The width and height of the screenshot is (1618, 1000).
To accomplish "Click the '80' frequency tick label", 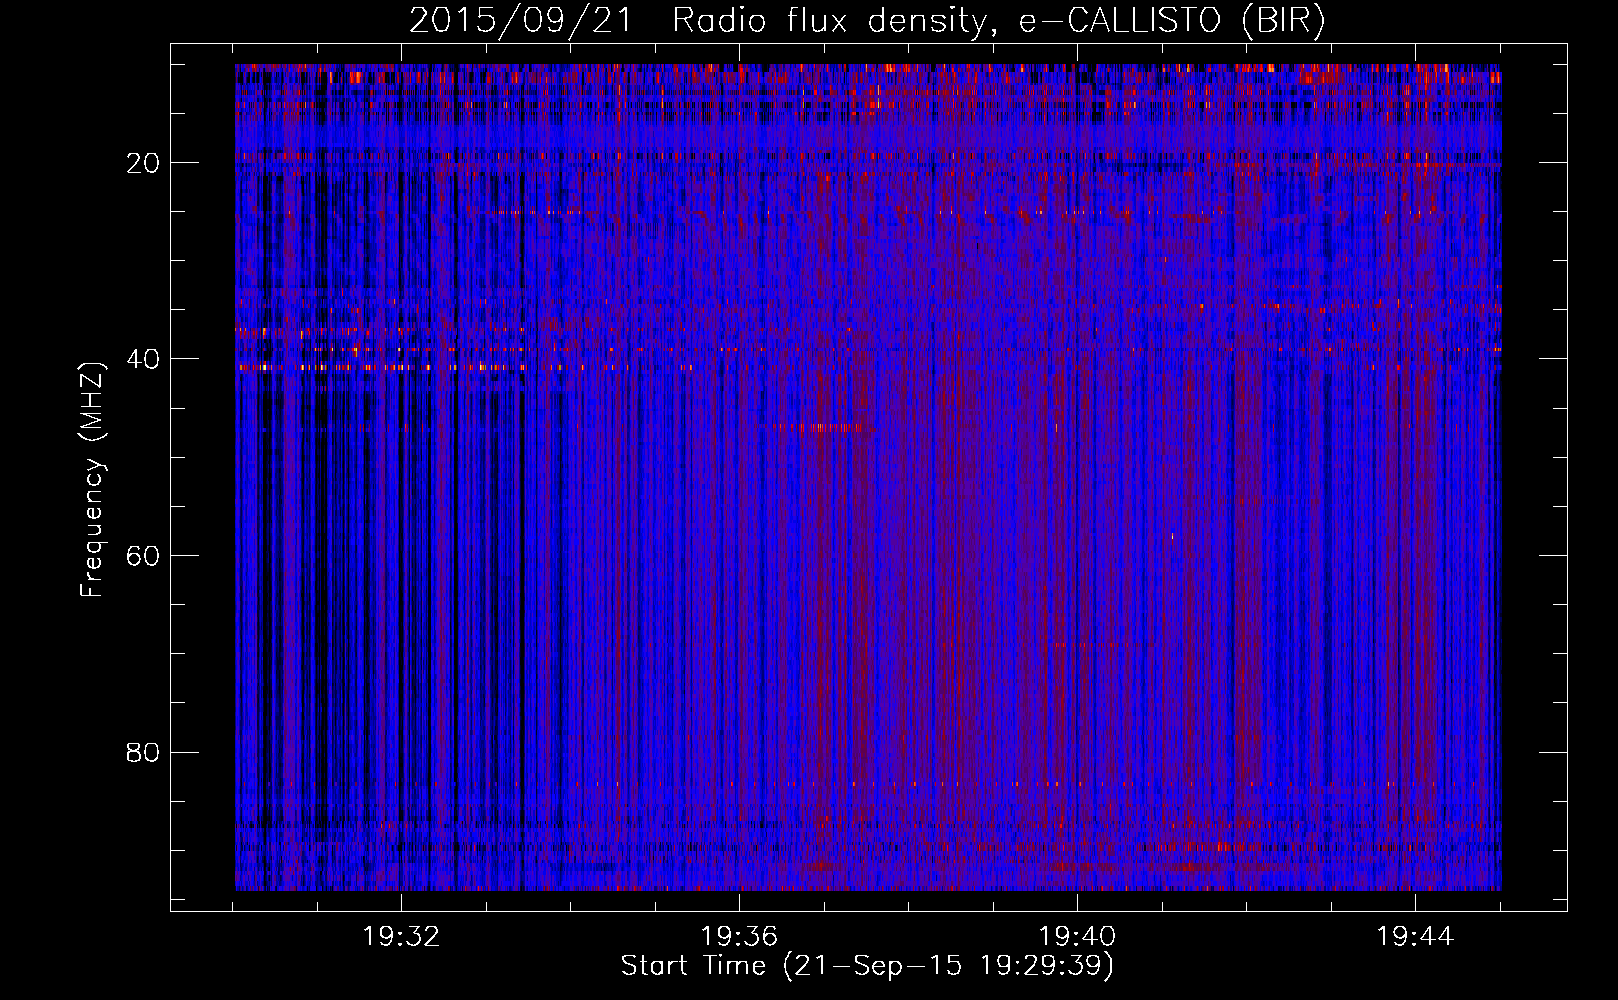I will pos(144,752).
